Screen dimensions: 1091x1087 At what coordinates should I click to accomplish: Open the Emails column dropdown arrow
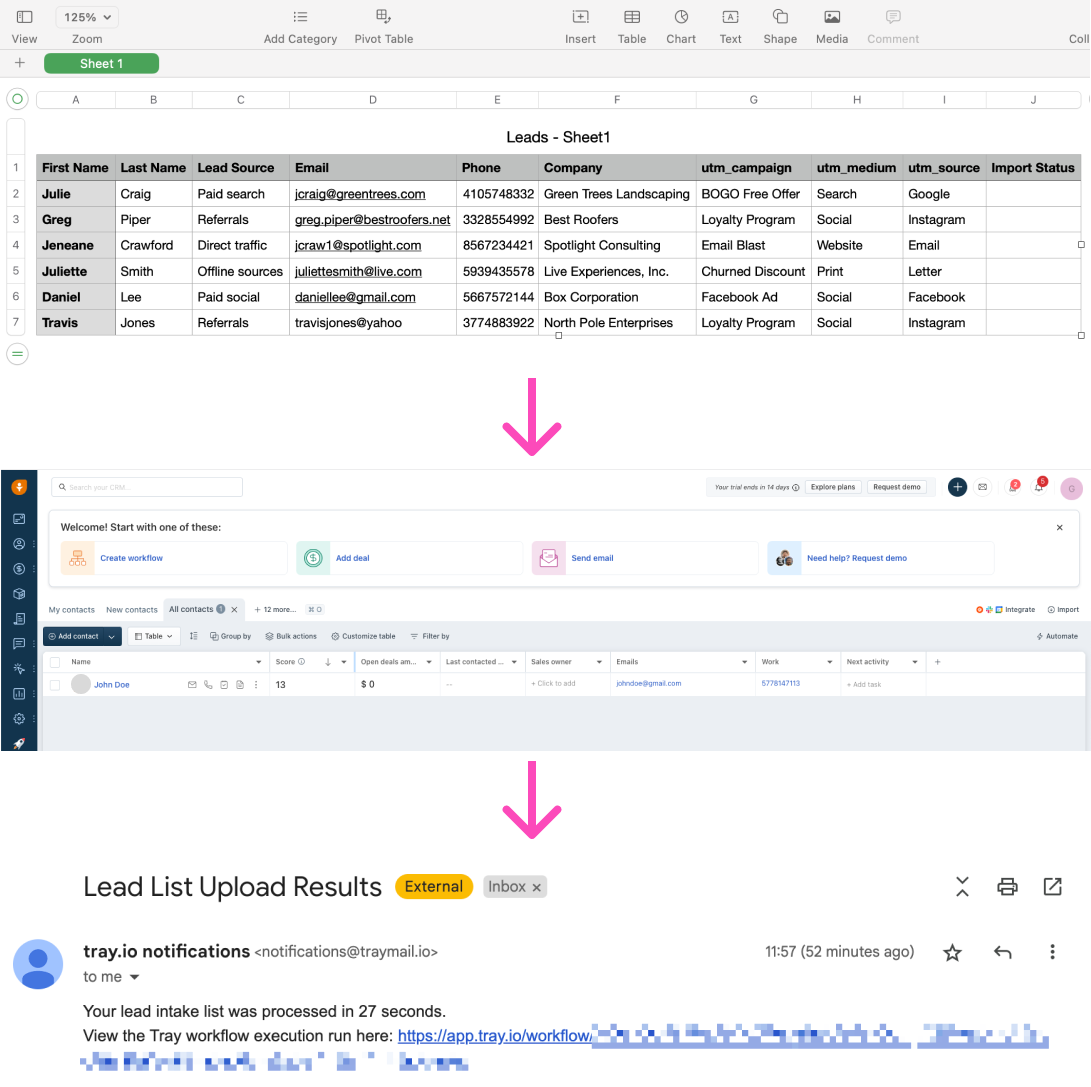click(744, 662)
